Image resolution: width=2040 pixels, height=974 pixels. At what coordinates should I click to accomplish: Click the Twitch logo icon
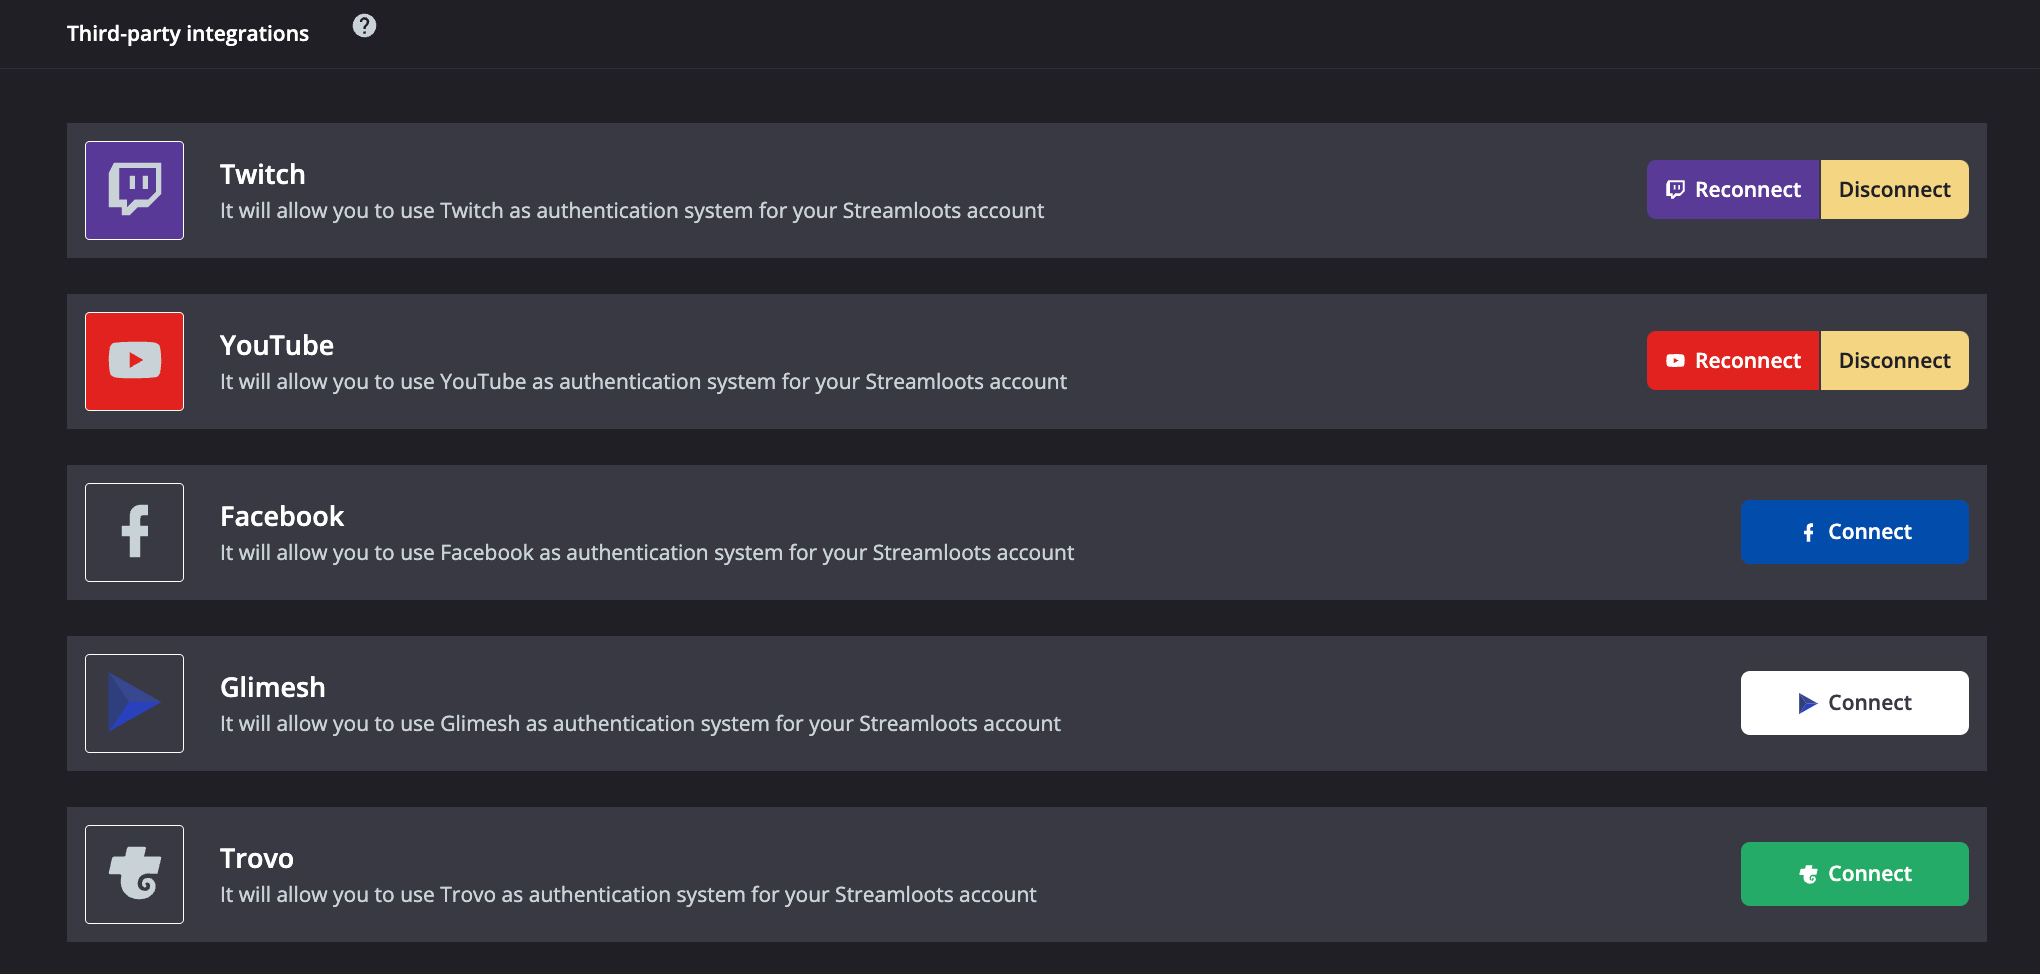point(134,190)
